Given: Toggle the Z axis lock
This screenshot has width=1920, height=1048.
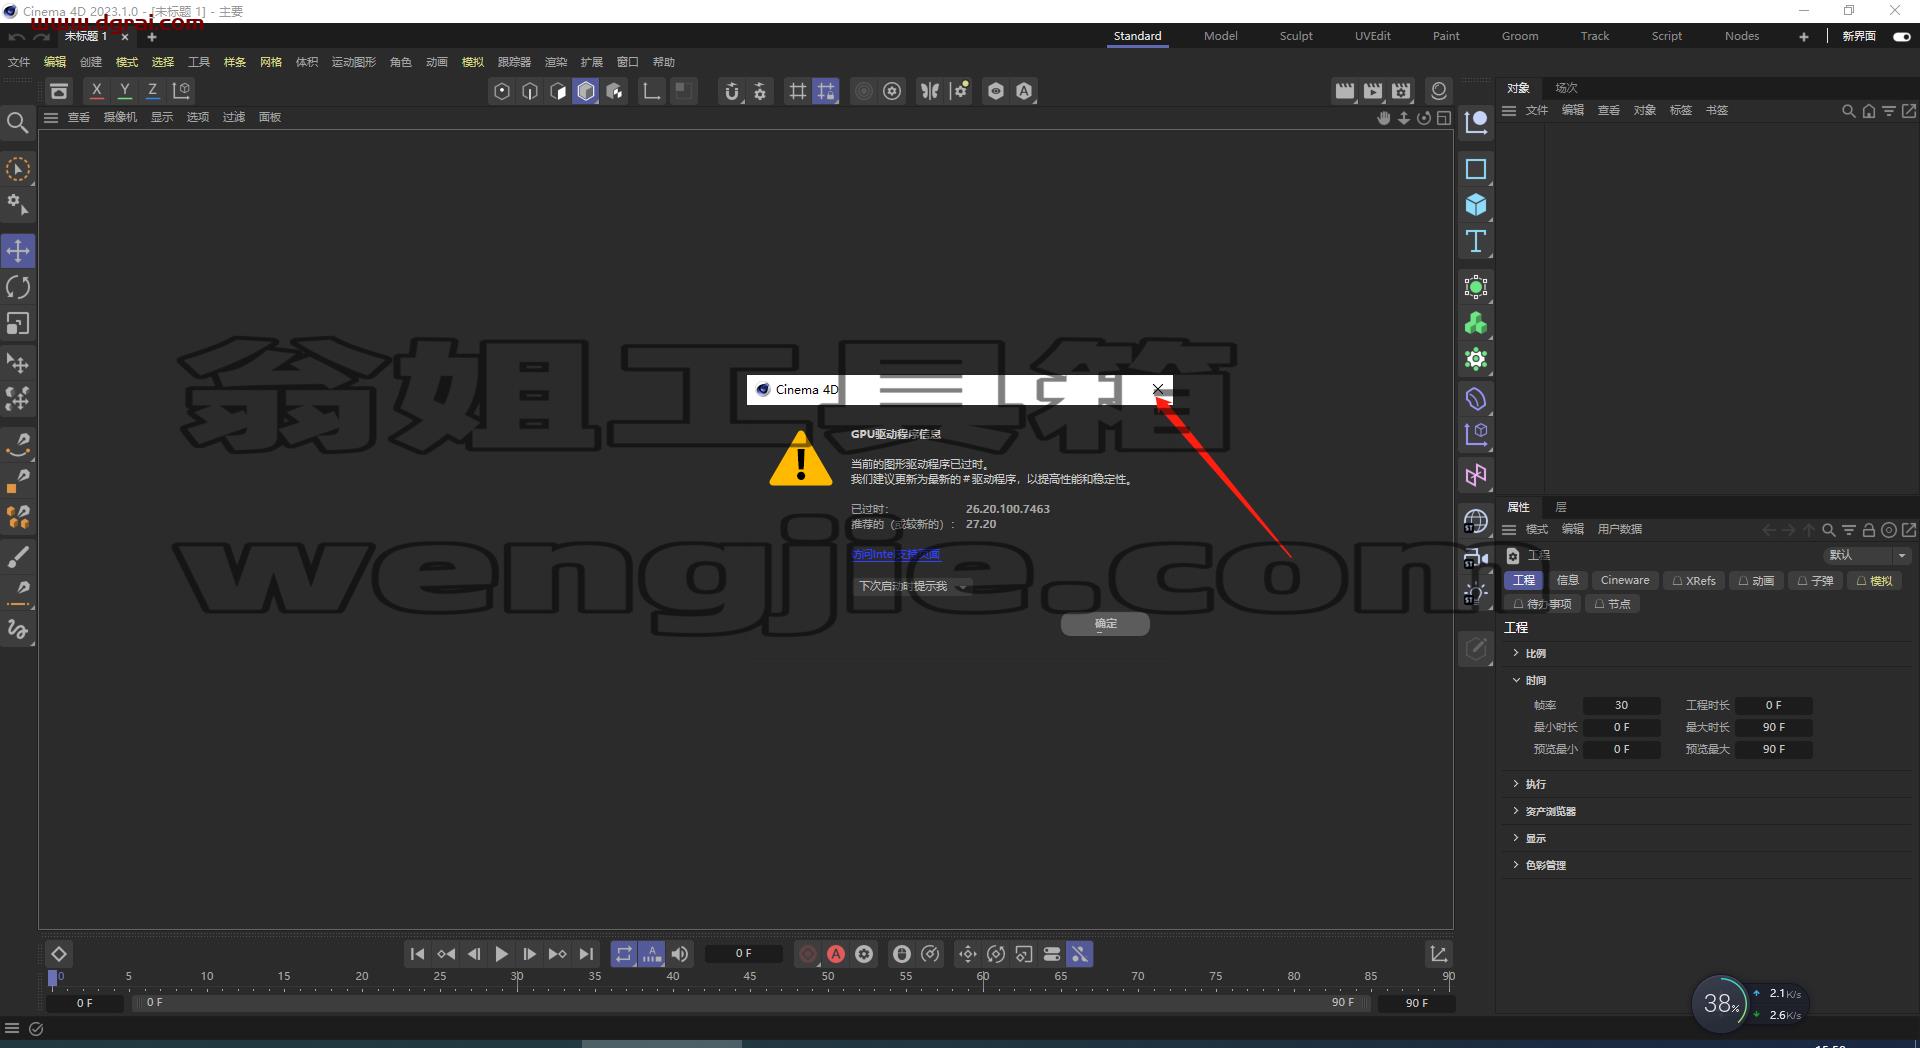Looking at the screenshot, I should 153,91.
